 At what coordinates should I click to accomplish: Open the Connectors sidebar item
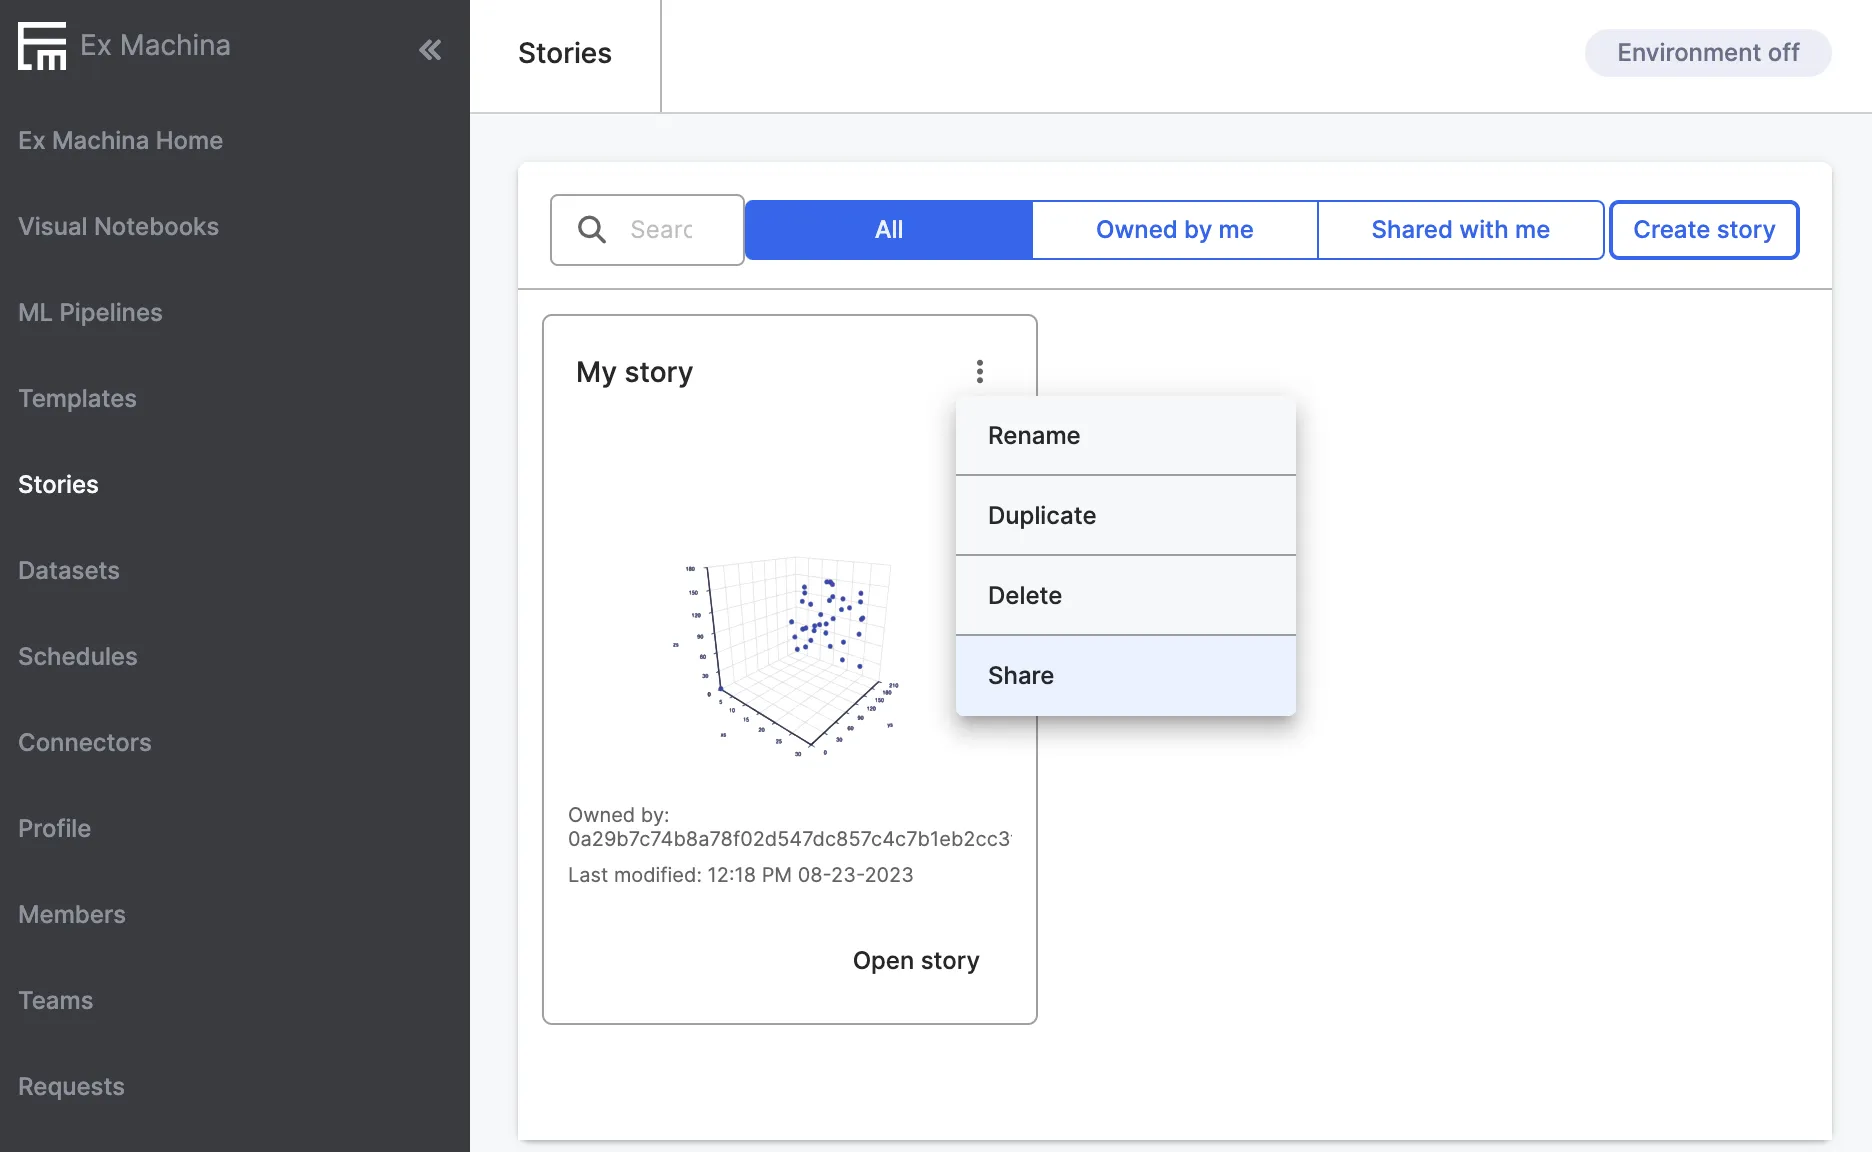click(85, 743)
